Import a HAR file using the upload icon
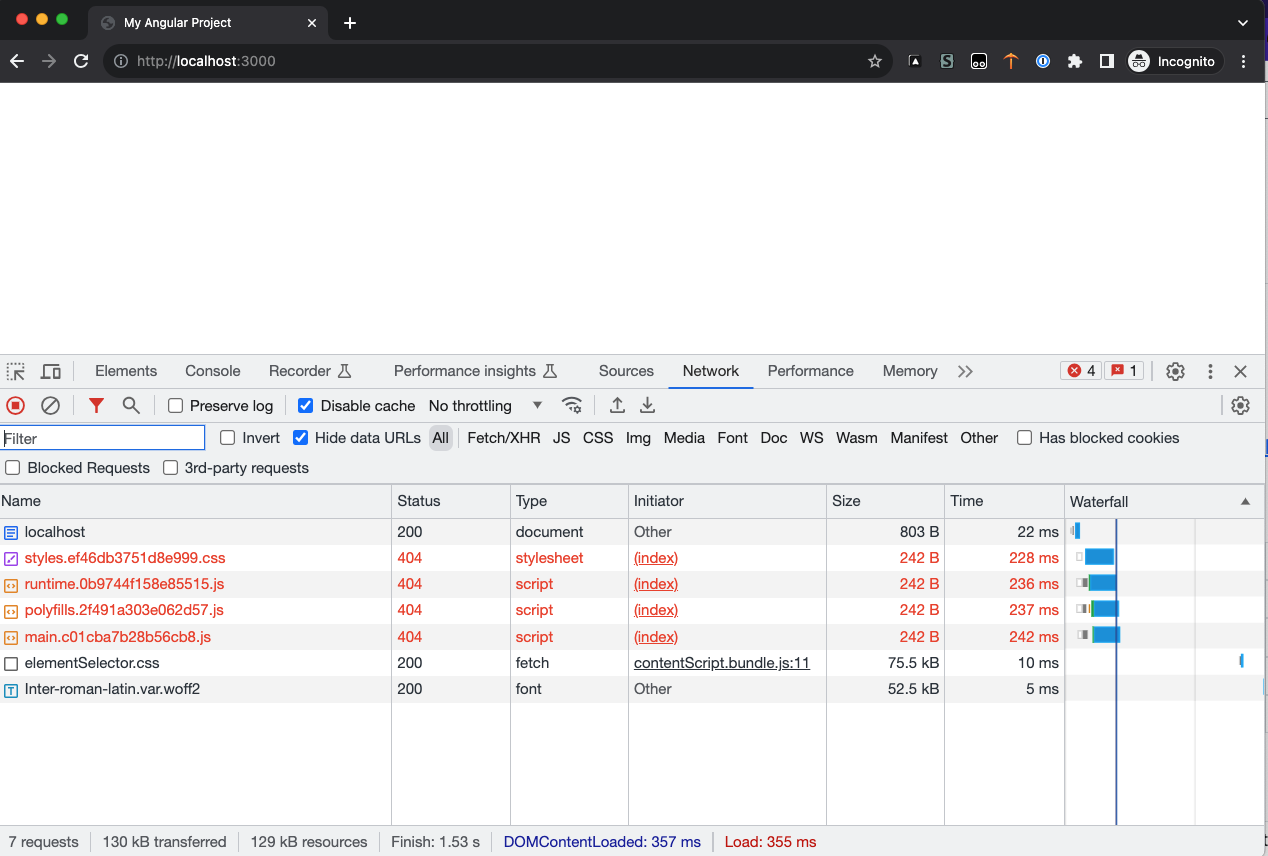 point(617,405)
